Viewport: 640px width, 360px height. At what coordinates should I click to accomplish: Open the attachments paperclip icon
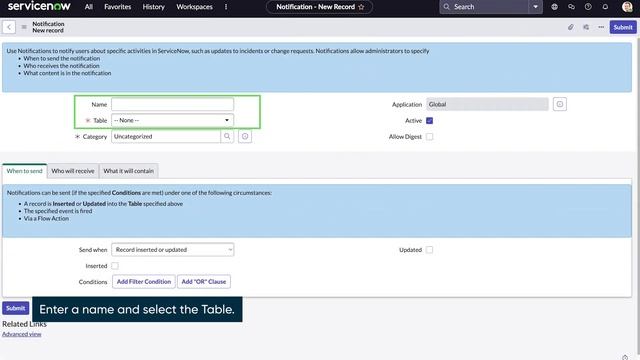click(571, 27)
